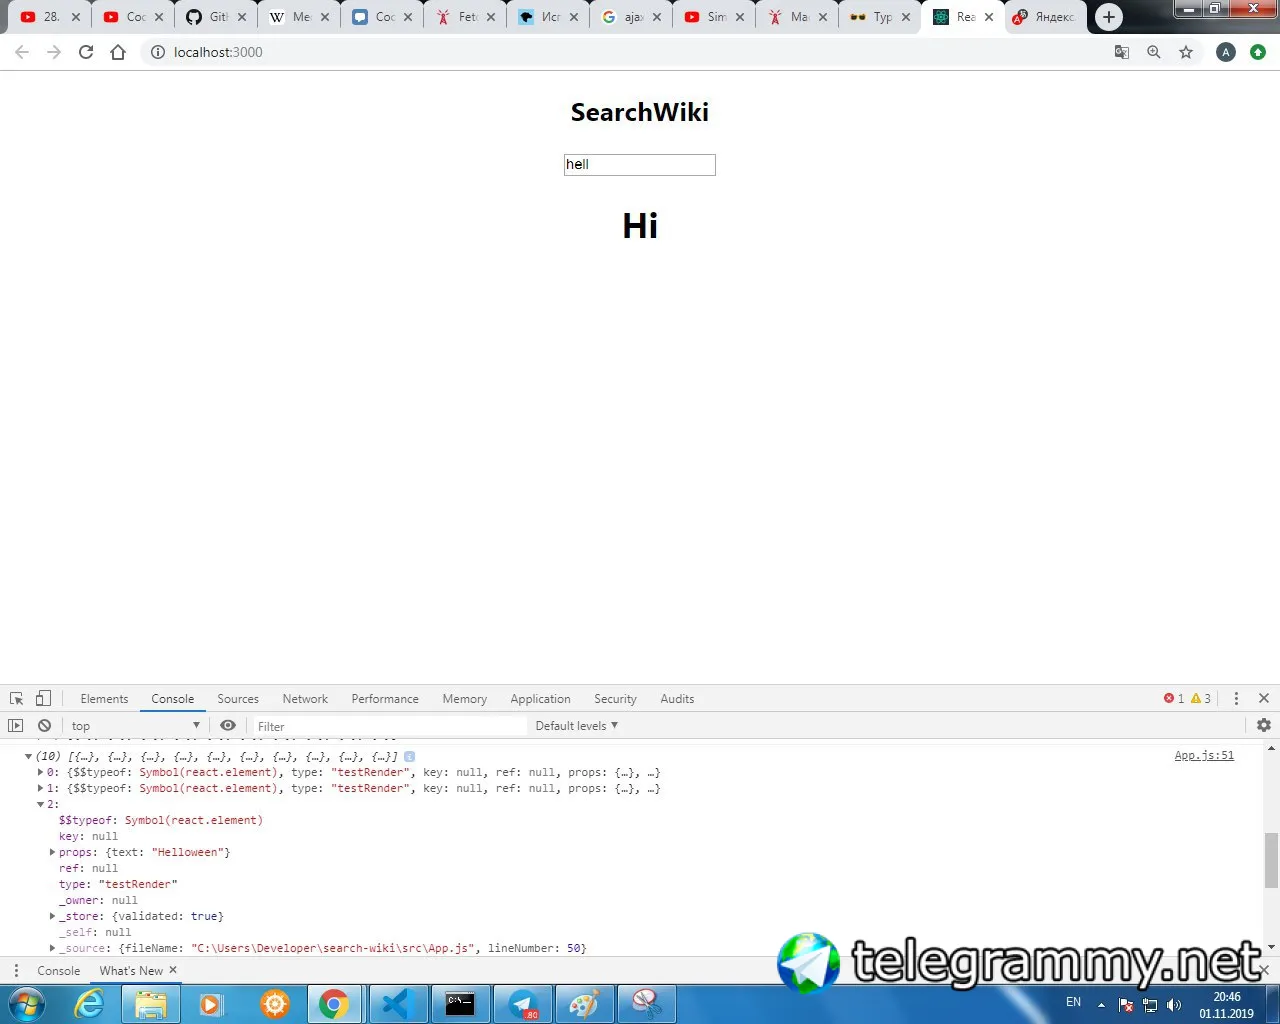Launch Internet Explorer from the taskbar
Screen dimensions: 1280x1024
tap(89, 1004)
